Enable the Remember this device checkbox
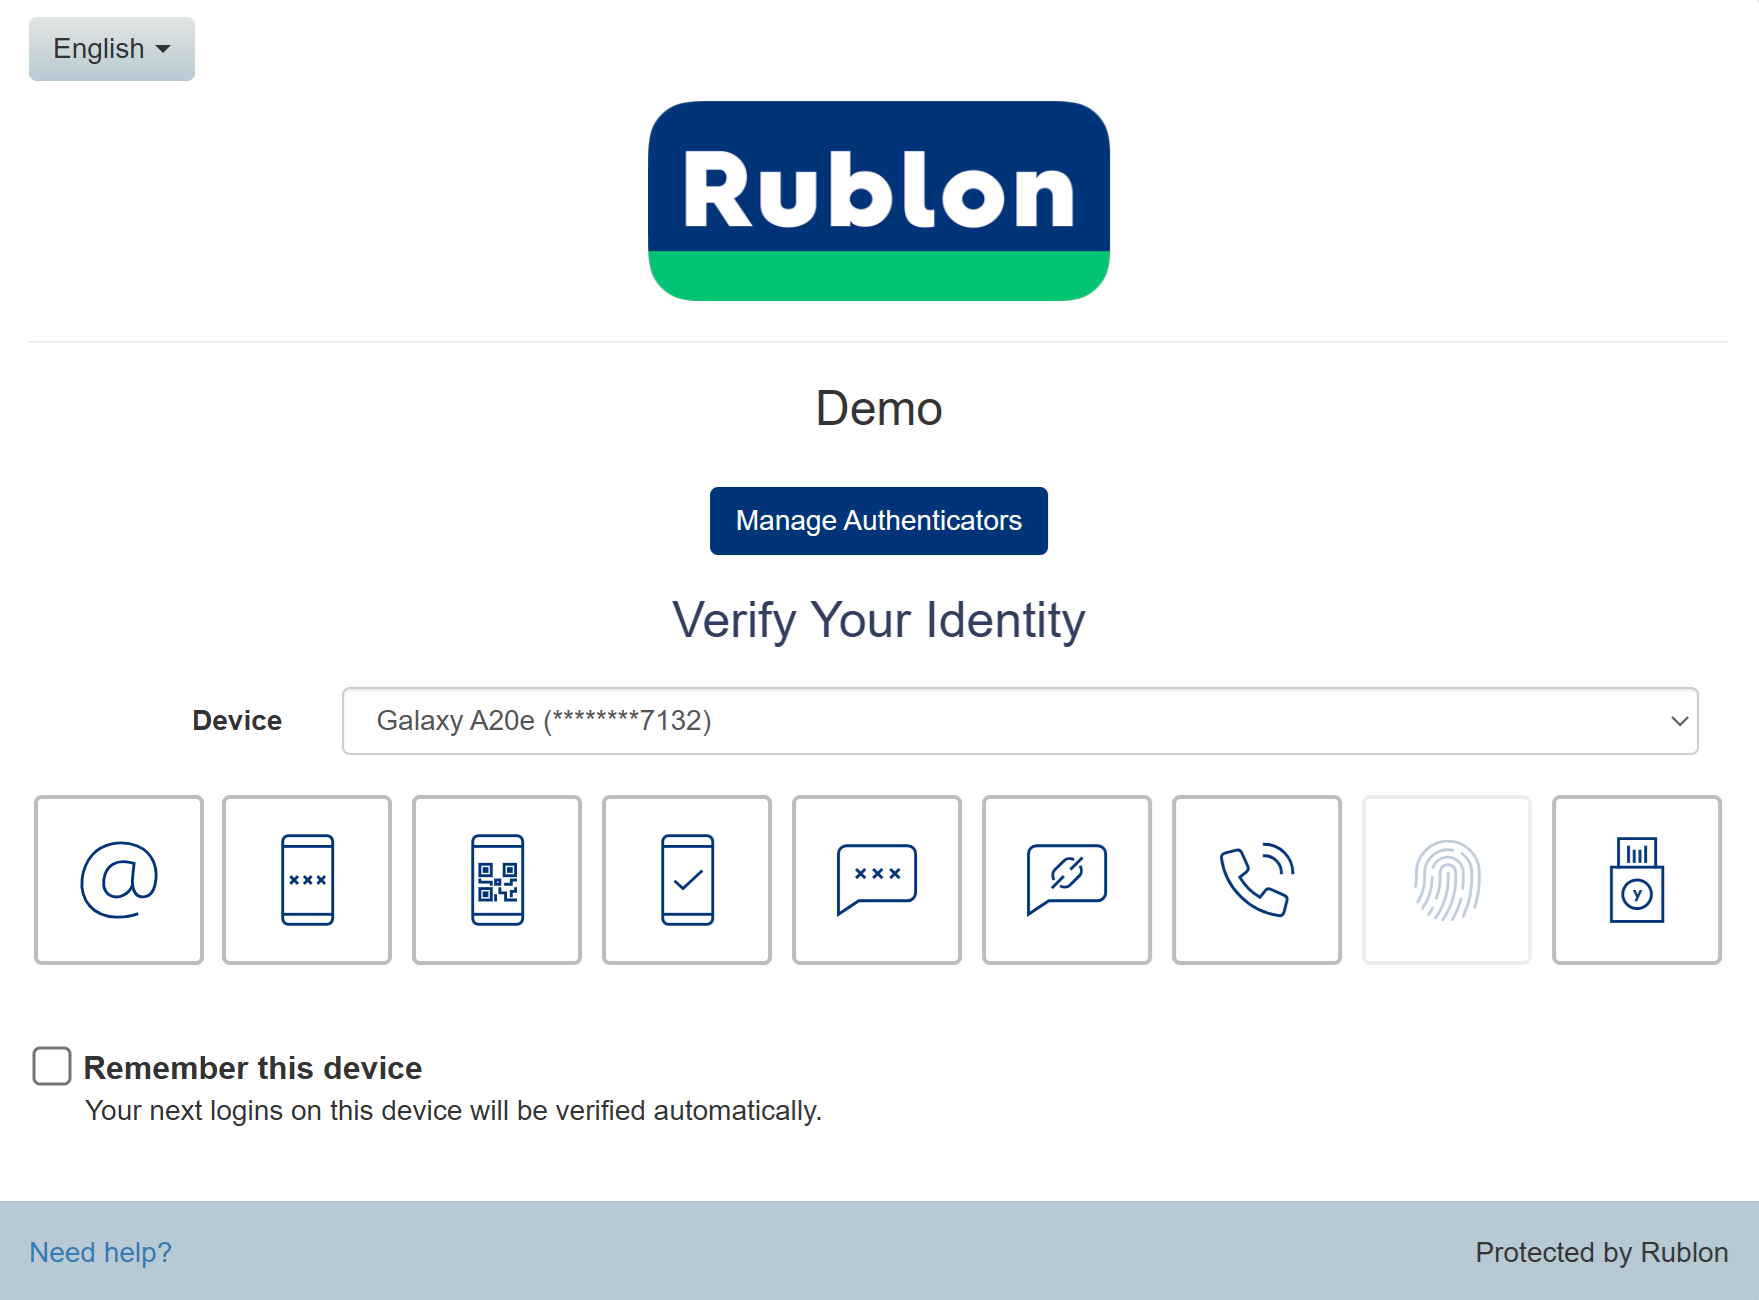The height and width of the screenshot is (1300, 1759). (52, 1066)
